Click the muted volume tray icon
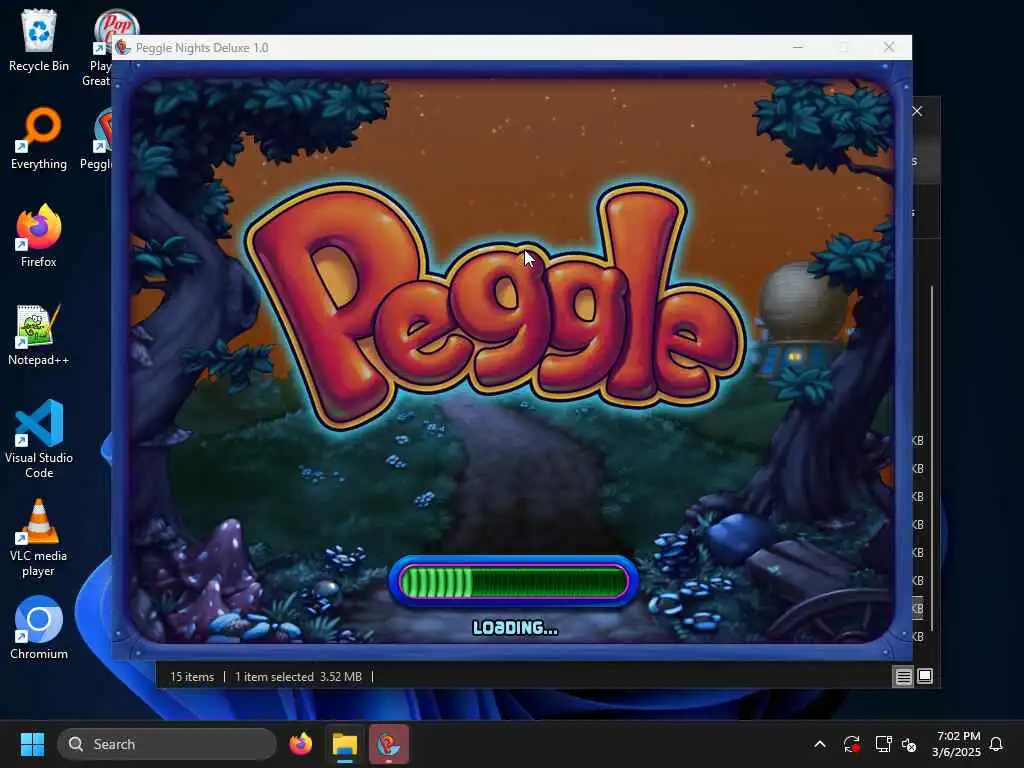 point(909,744)
